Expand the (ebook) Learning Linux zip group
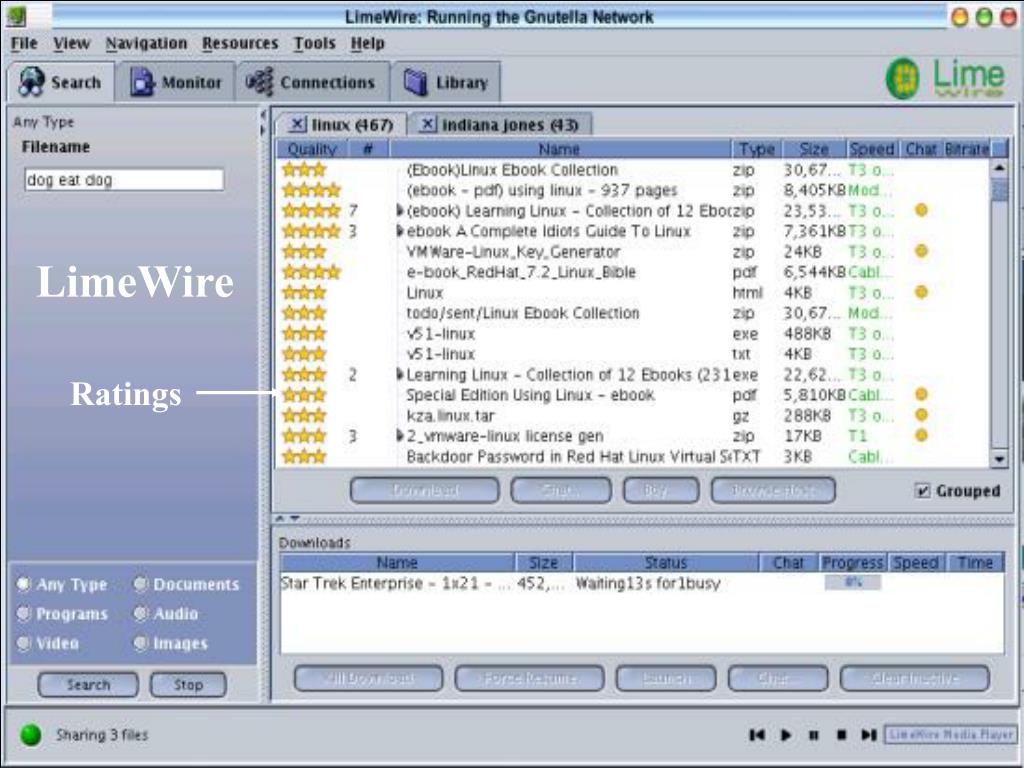This screenshot has height=768, width=1024. (x=400, y=210)
